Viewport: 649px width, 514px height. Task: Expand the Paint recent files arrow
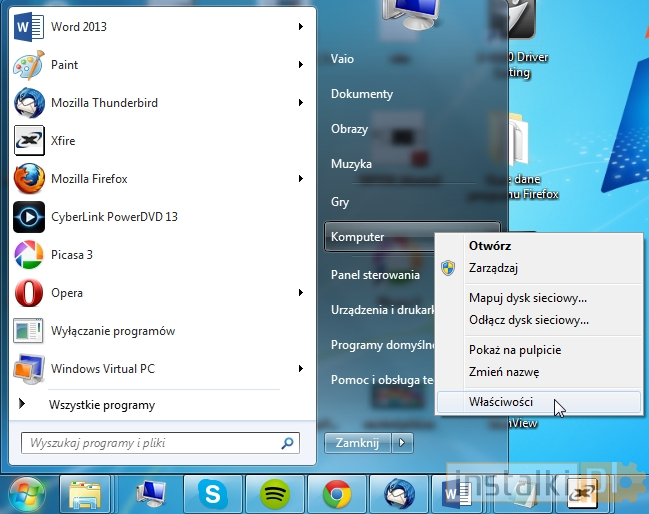pos(301,65)
